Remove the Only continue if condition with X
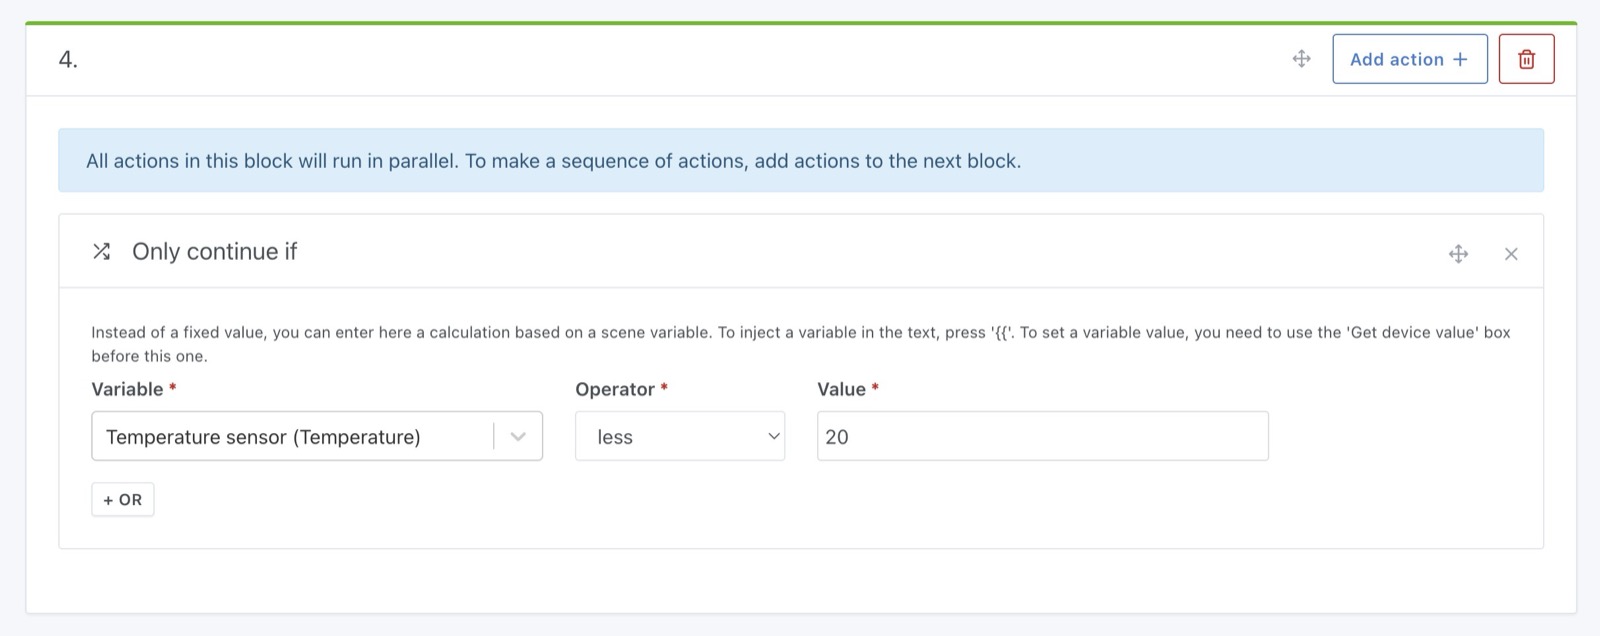The width and height of the screenshot is (1600, 636). pyautogui.click(x=1511, y=254)
